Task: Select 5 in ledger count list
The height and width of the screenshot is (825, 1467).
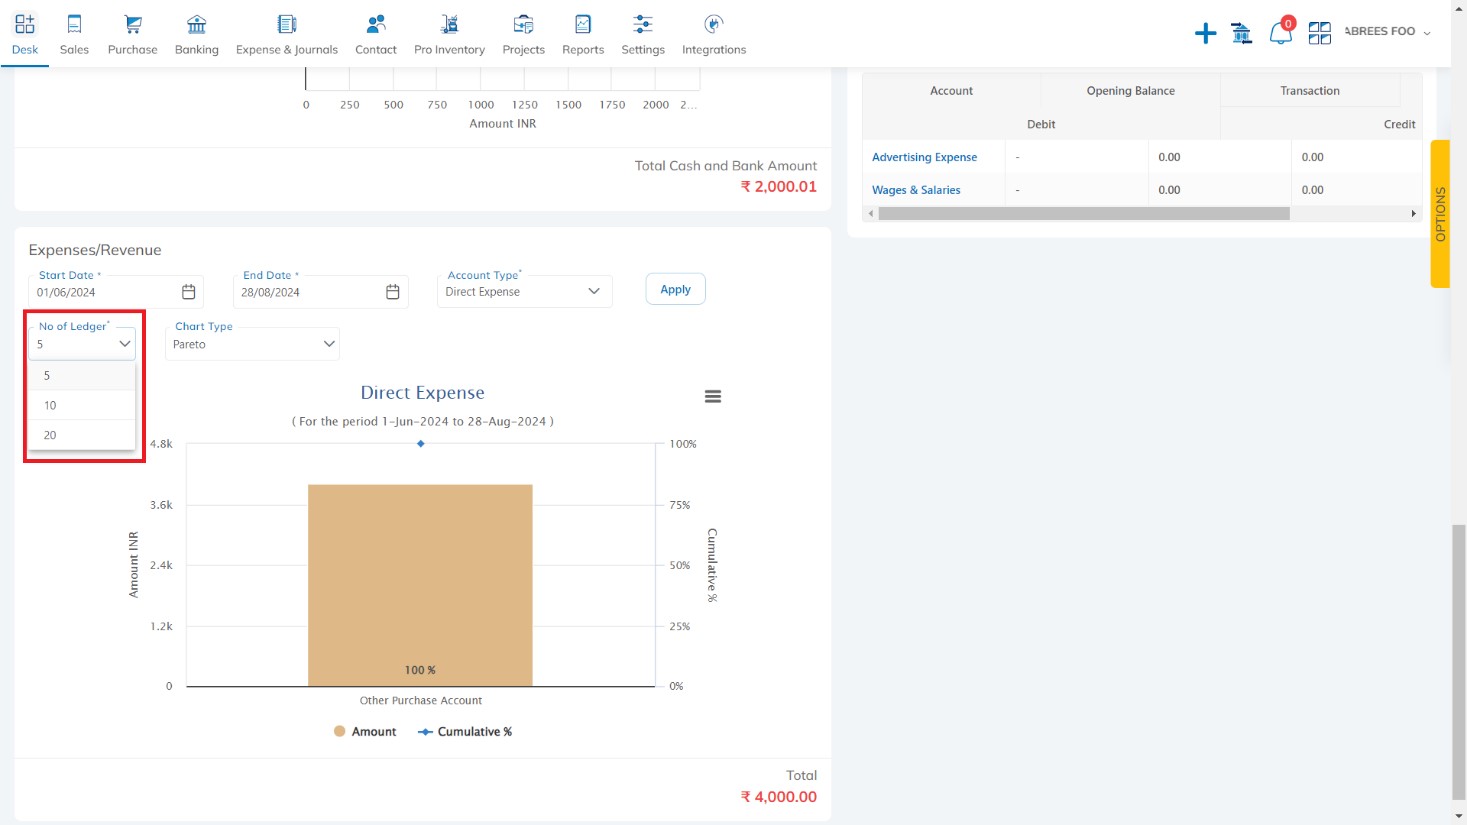Action: point(82,375)
